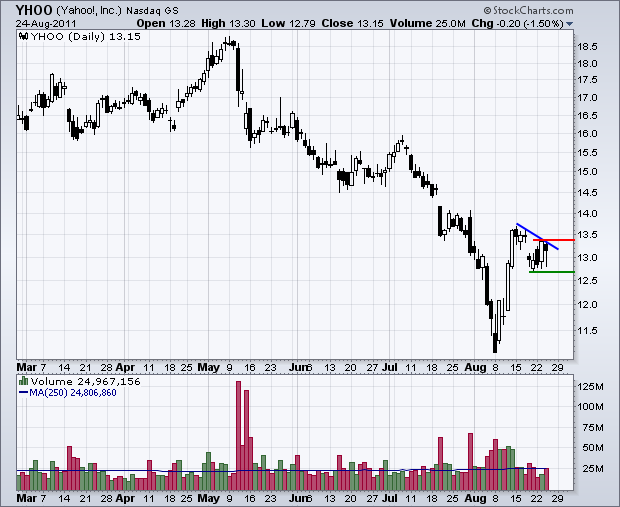Click the Volume 24,967,156 legend text
This screenshot has height=507, width=620.
tap(85, 381)
